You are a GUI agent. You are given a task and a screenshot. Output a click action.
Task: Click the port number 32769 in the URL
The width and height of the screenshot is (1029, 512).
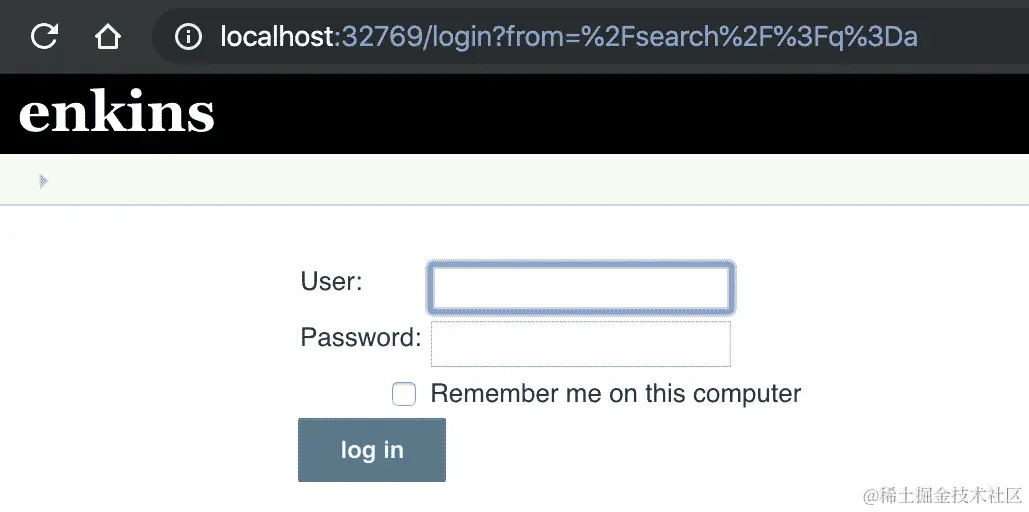pyautogui.click(x=383, y=37)
